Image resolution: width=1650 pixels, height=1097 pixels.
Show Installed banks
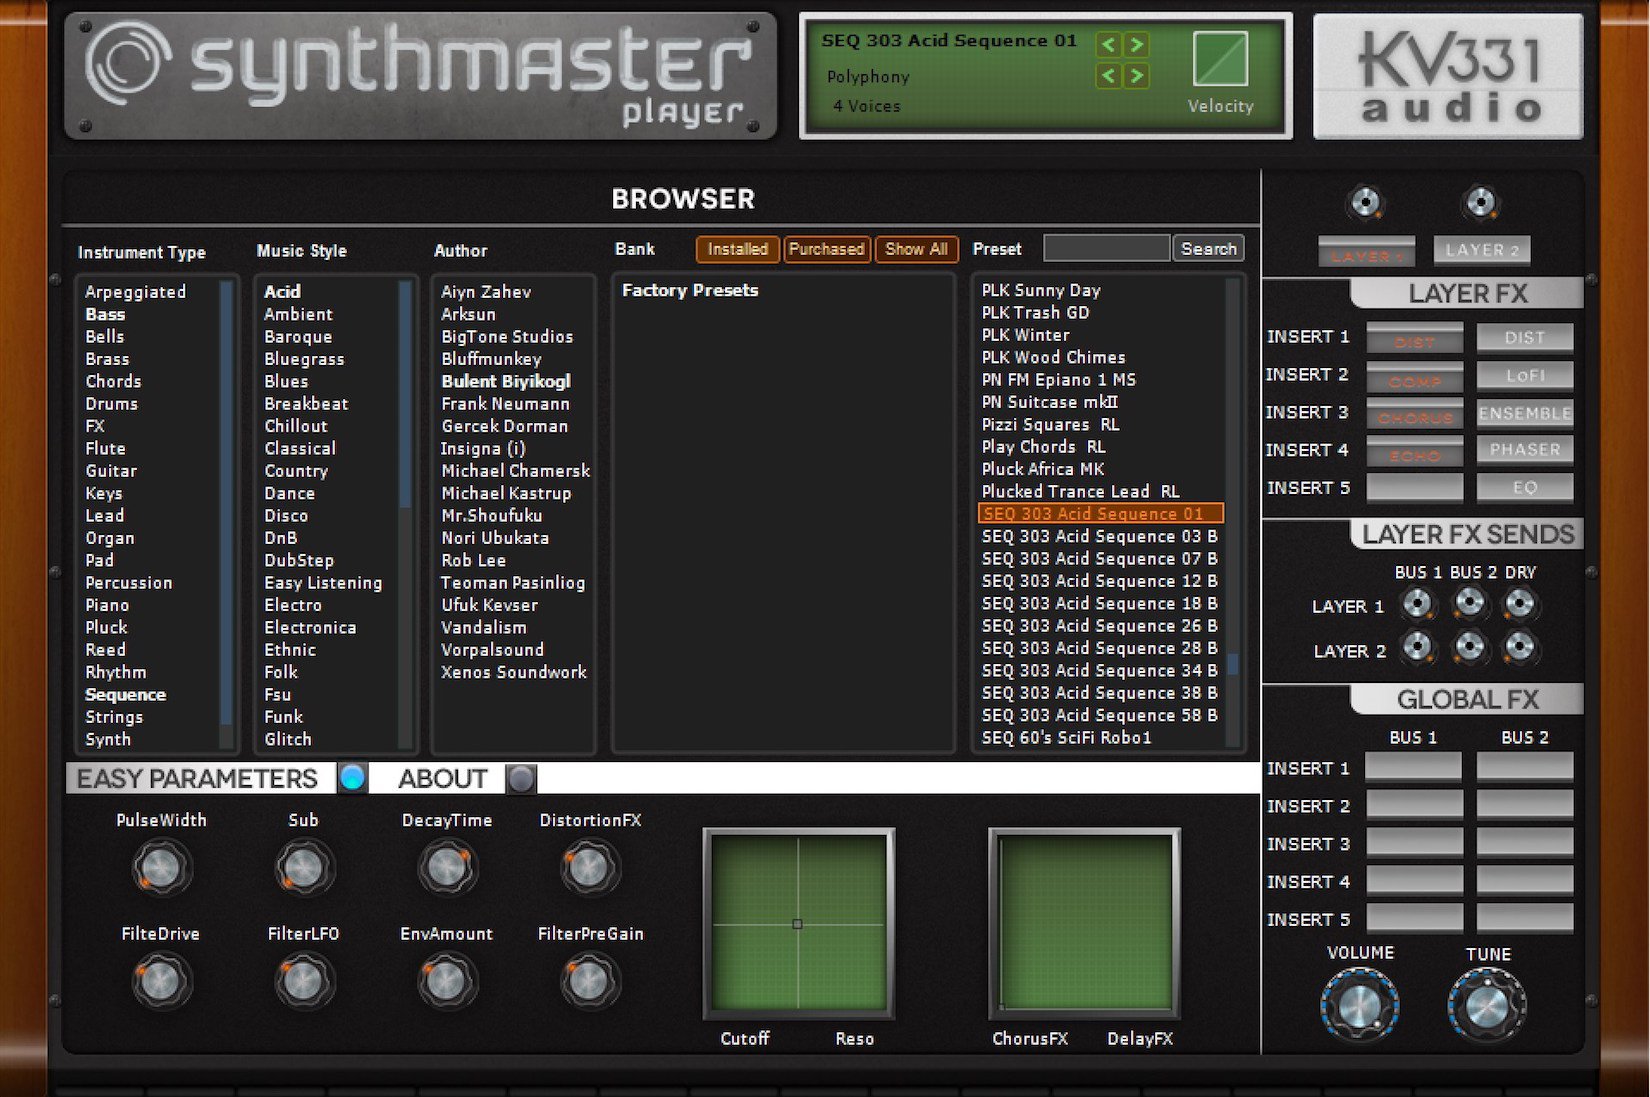[x=738, y=249]
